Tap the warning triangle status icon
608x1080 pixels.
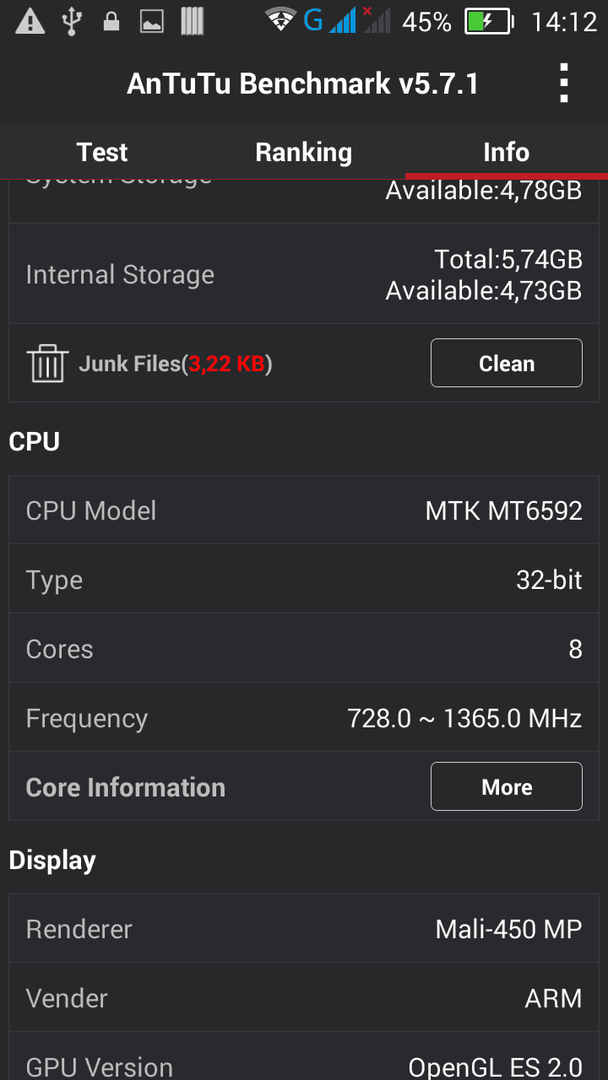pos(30,21)
